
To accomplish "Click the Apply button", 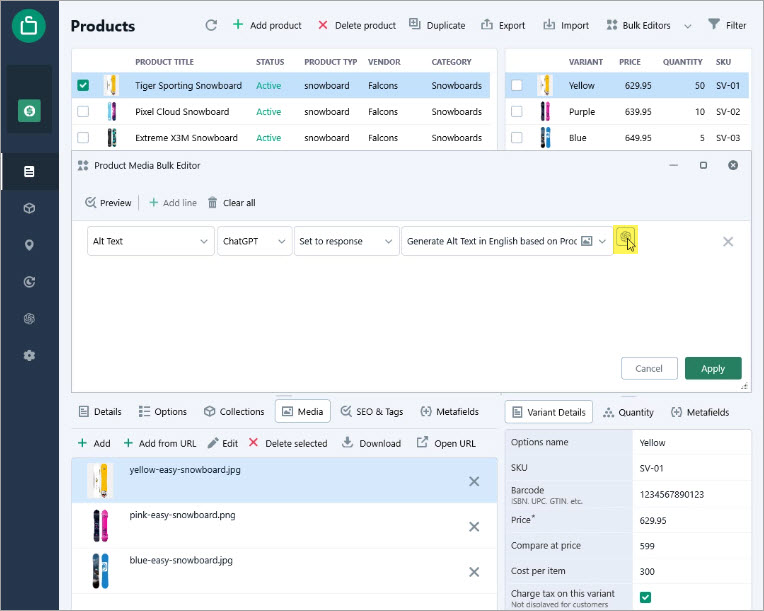I will click(713, 368).
